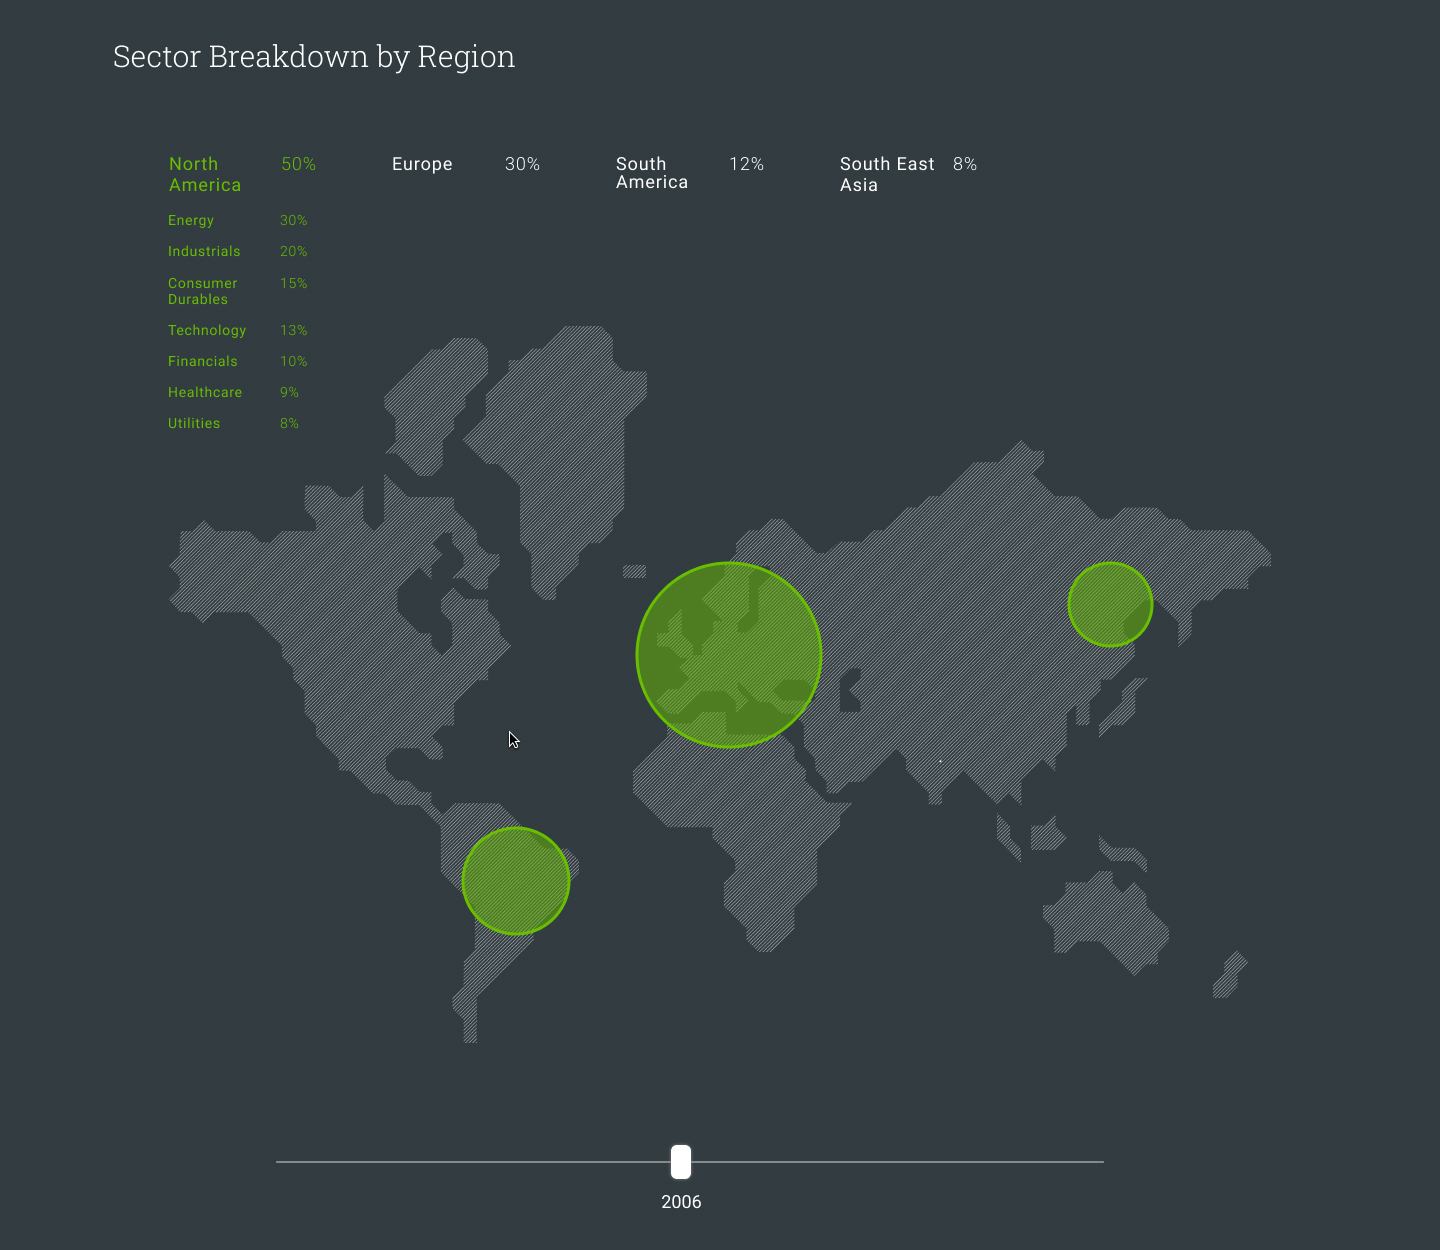Click the Industrials sector label
Screen dimensions: 1440x1250
pyautogui.click(x=204, y=251)
